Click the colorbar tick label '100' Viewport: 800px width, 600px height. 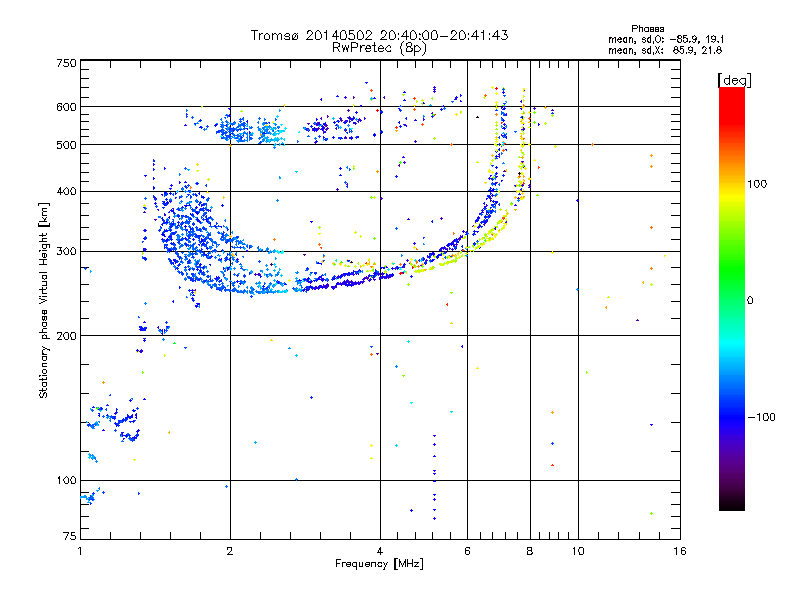(757, 184)
